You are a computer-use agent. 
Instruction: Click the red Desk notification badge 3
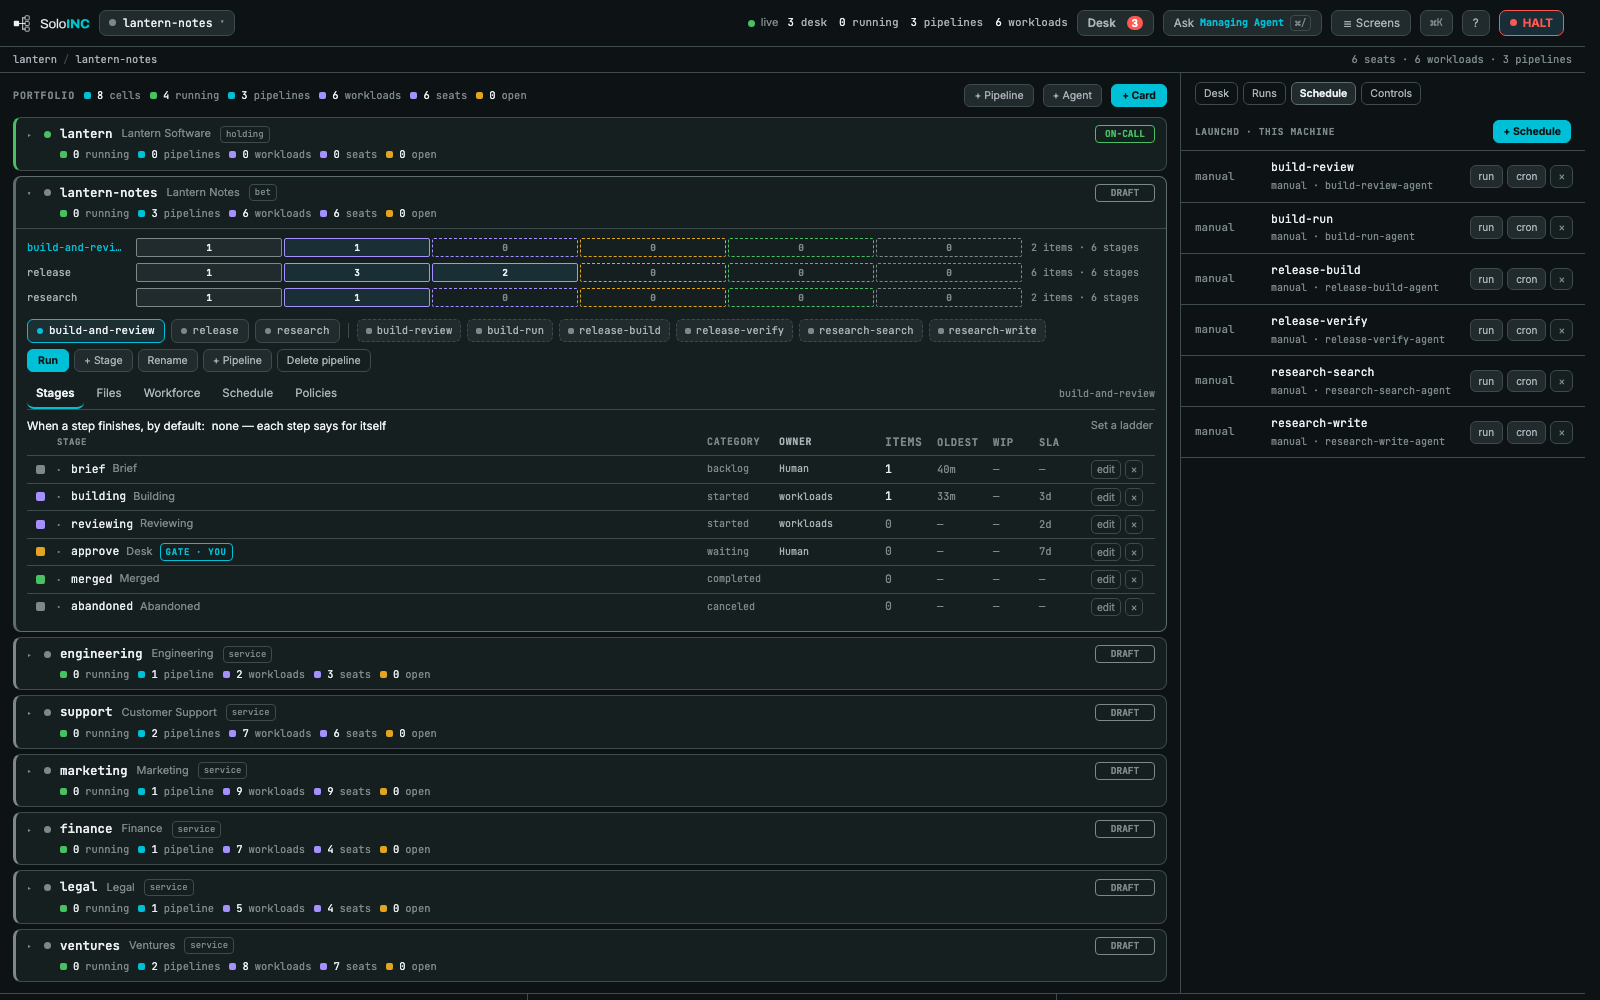coord(1135,23)
